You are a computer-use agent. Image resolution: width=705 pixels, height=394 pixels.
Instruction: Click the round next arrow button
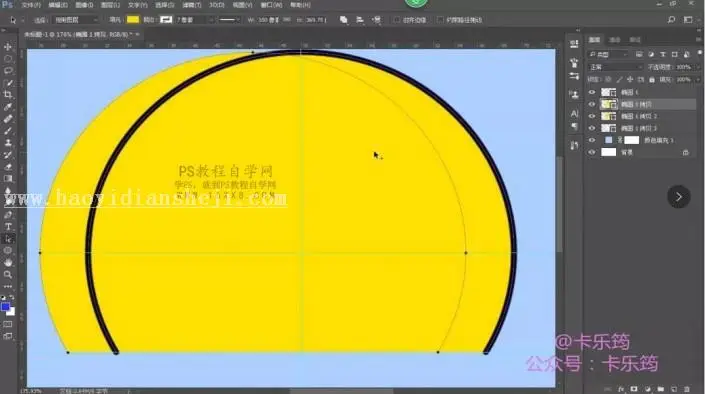click(678, 197)
